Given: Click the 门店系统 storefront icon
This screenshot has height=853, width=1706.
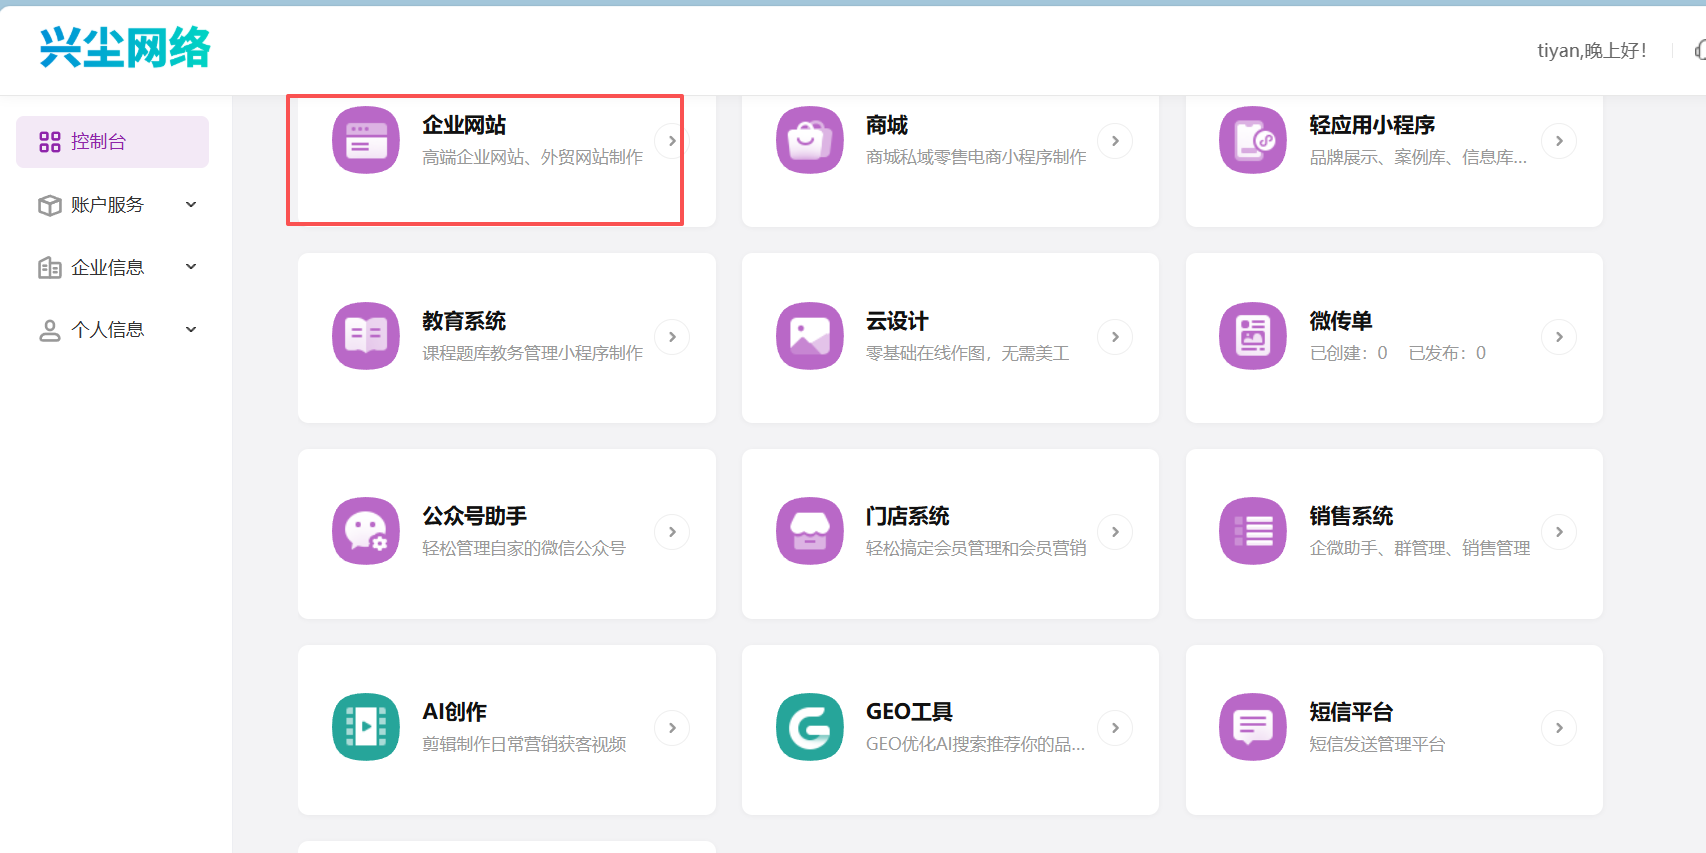Looking at the screenshot, I should [x=810, y=531].
